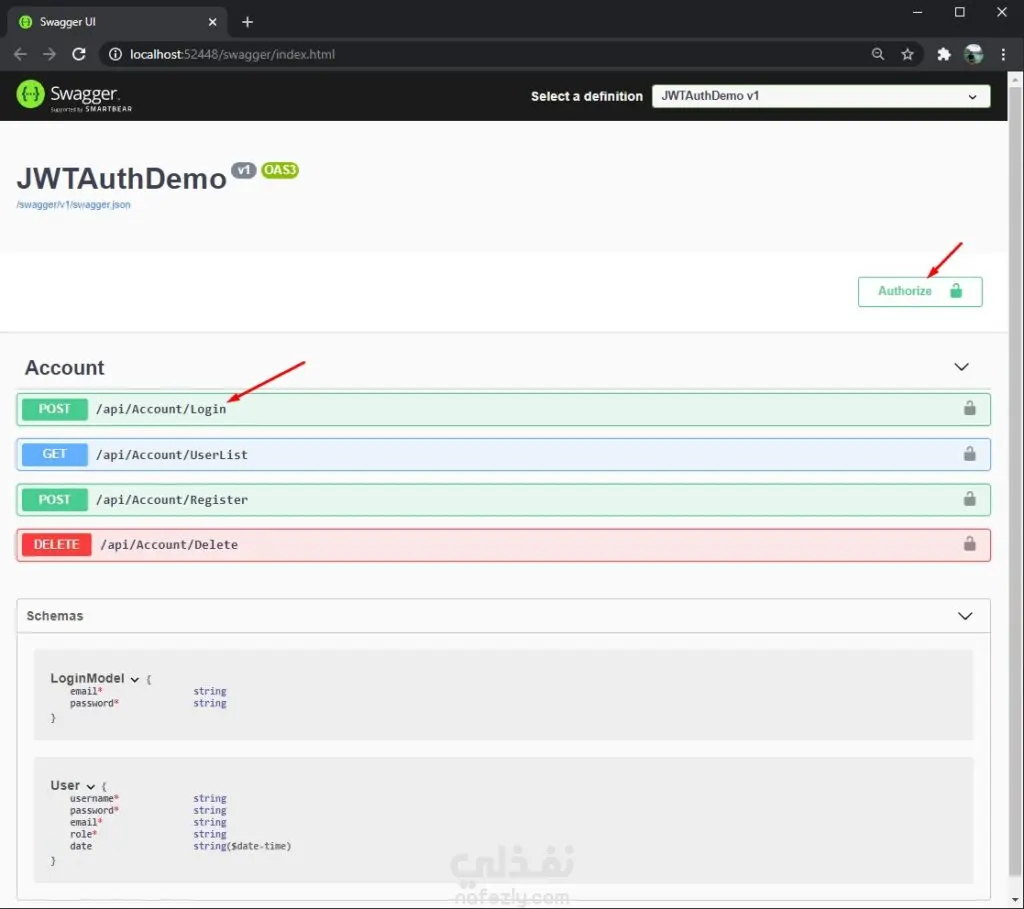Click the OAS3 badge
The image size is (1024, 909).
tap(280, 170)
